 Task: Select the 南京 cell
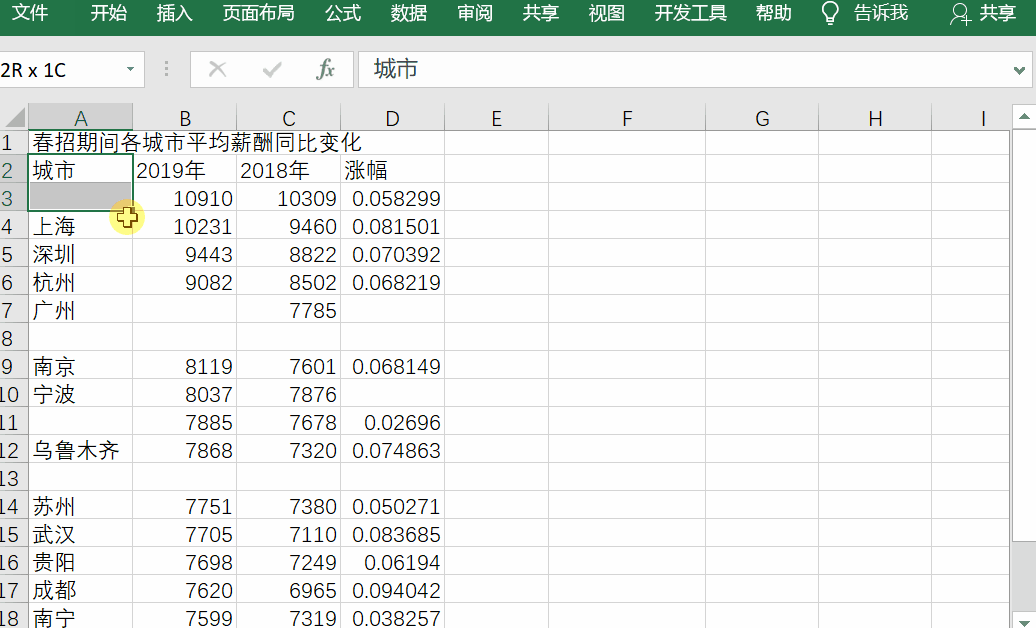tap(81, 366)
